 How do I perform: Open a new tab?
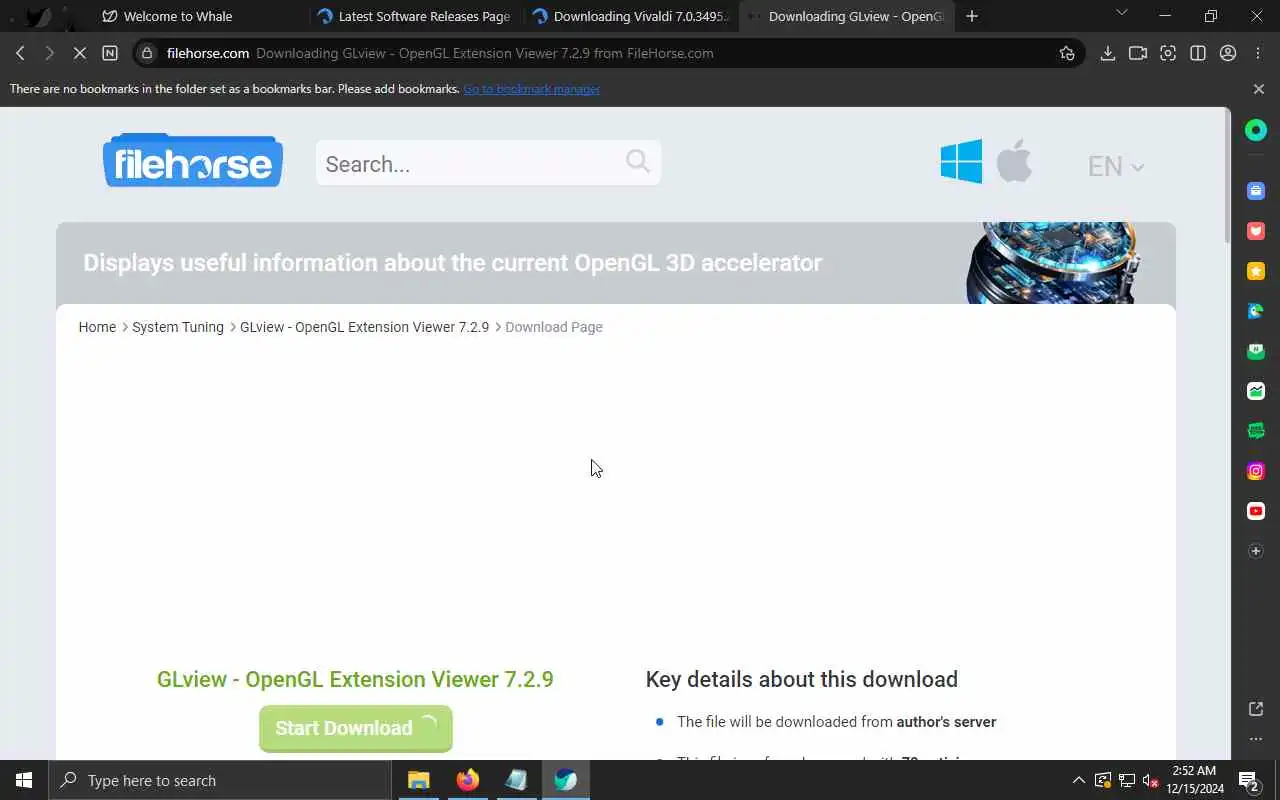(972, 16)
